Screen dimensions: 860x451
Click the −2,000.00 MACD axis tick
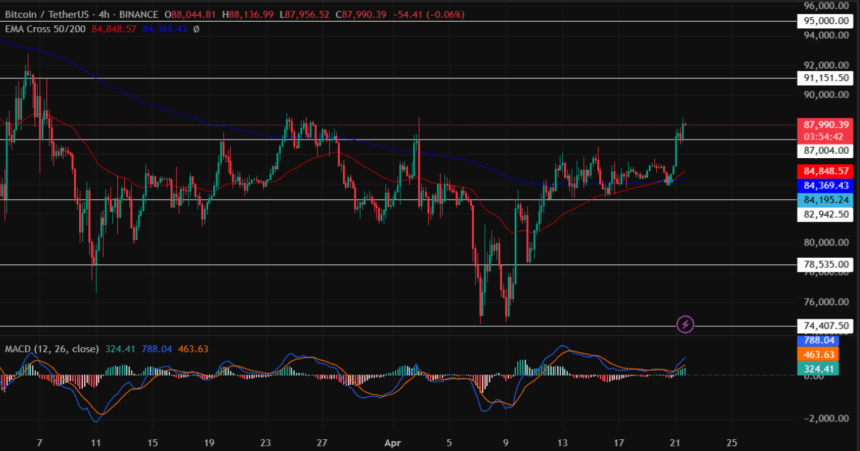click(826, 418)
